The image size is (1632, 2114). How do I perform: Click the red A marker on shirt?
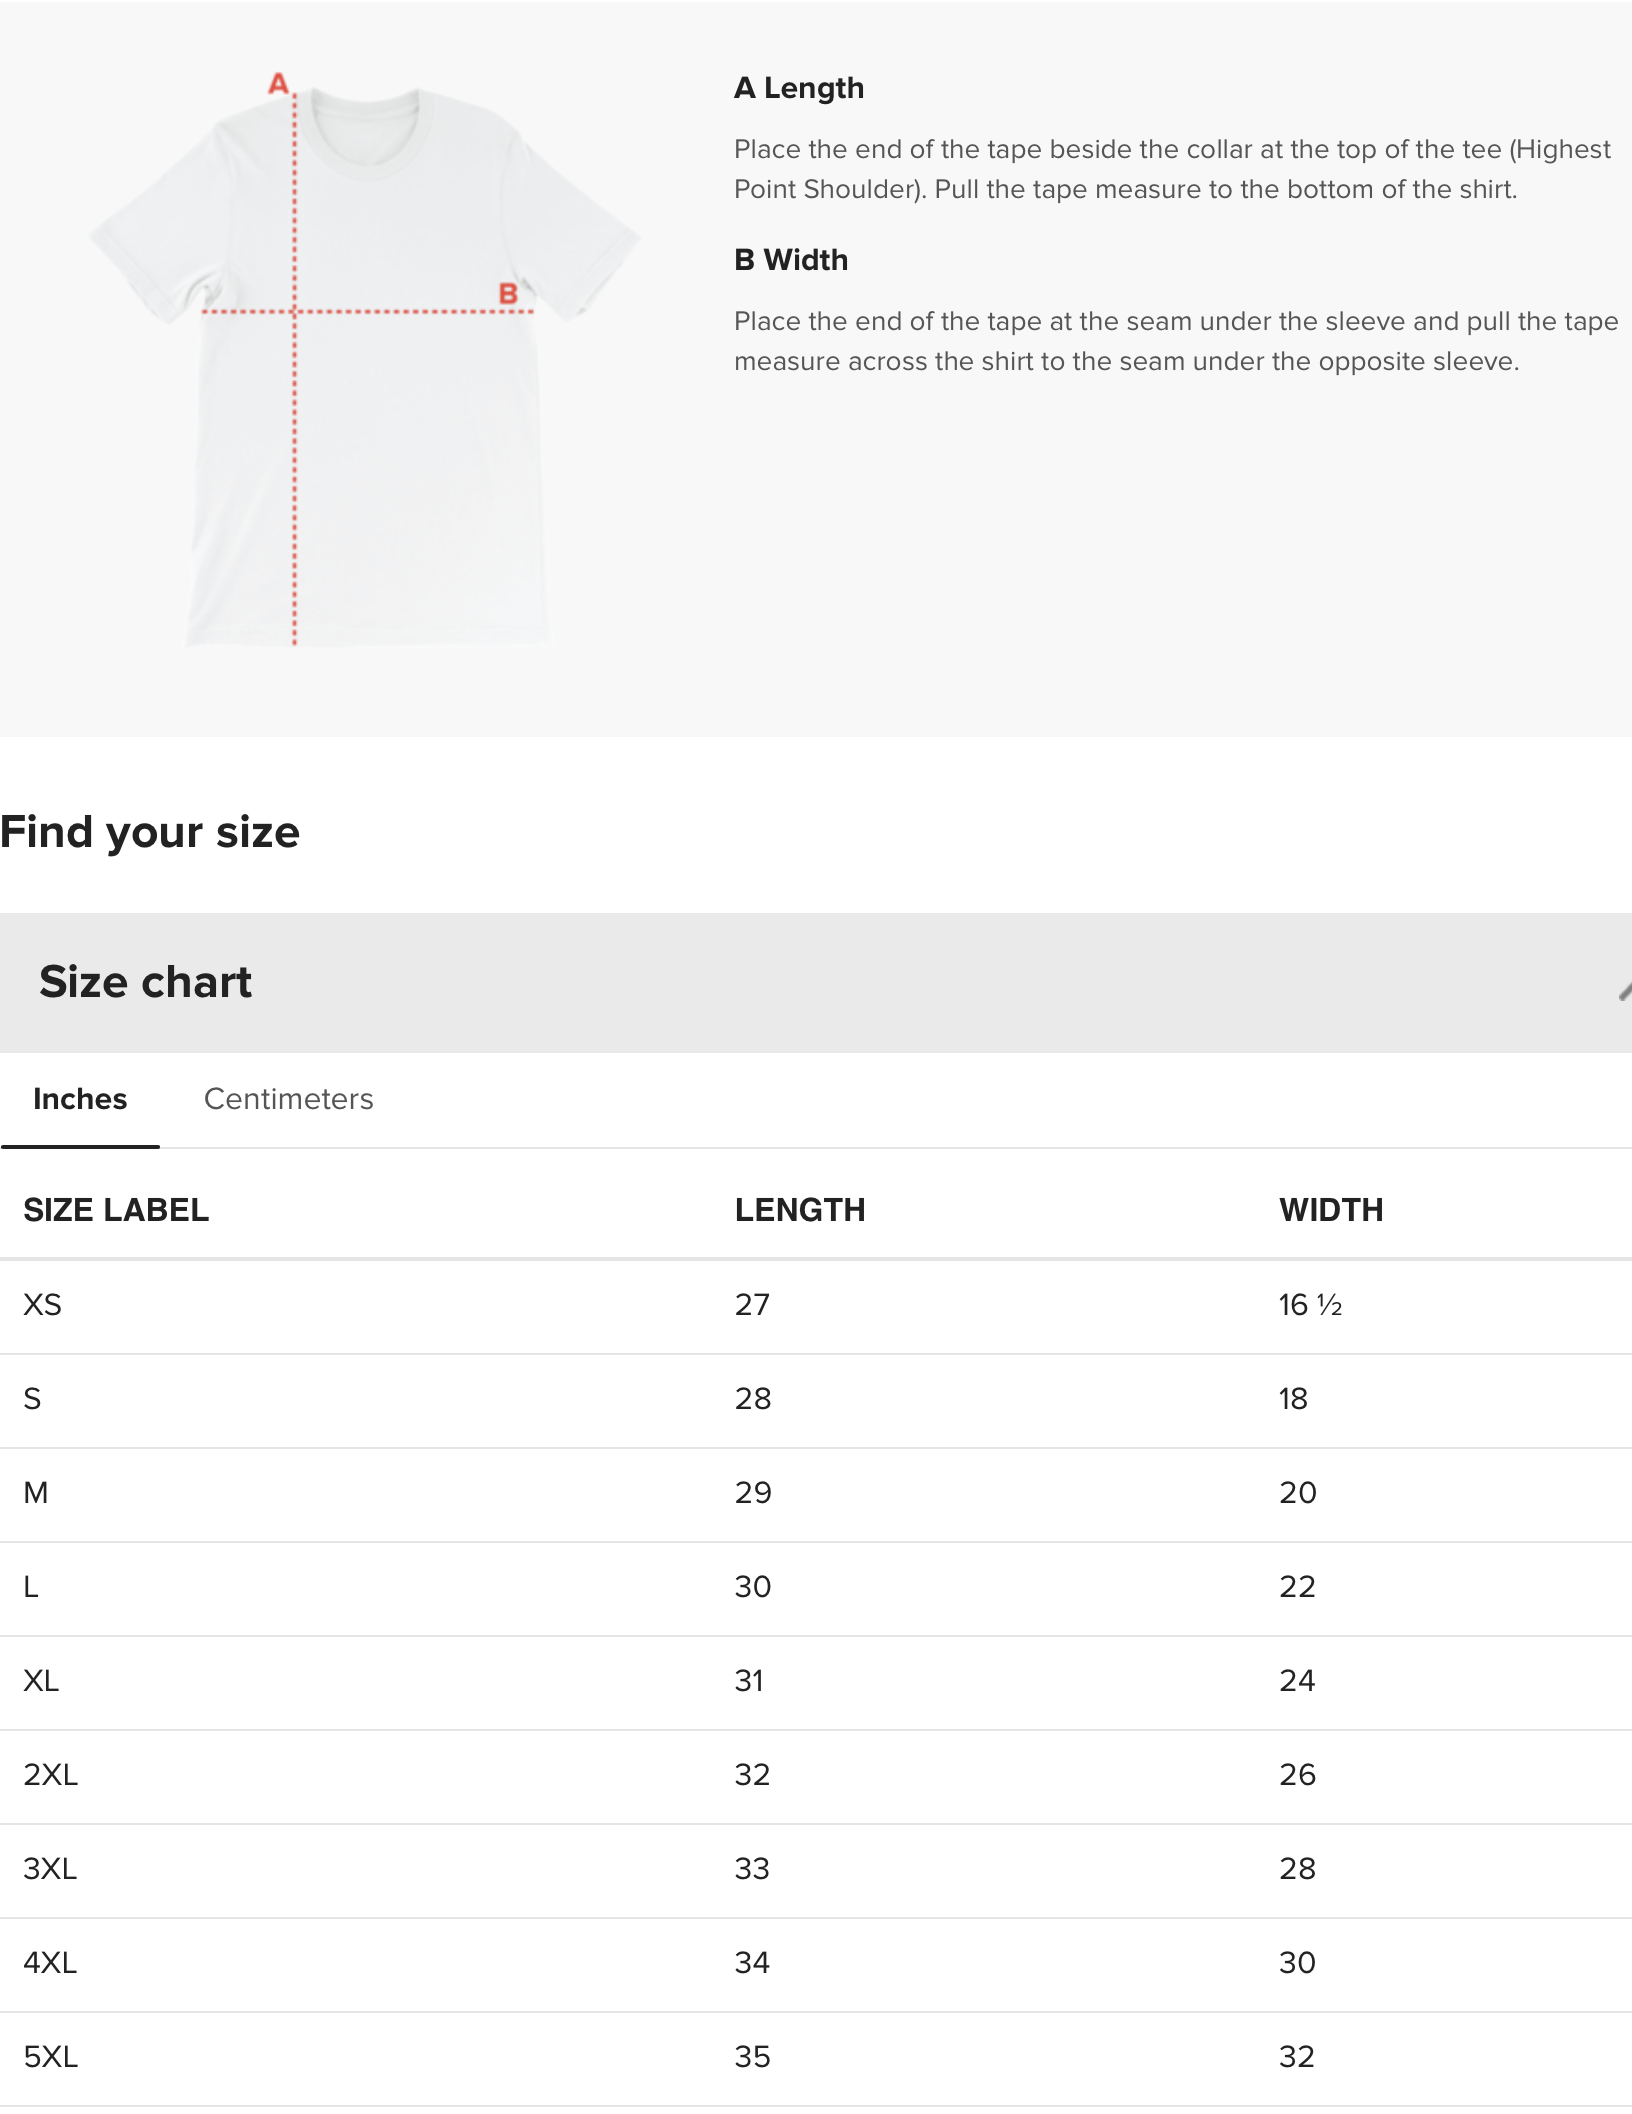[x=278, y=84]
